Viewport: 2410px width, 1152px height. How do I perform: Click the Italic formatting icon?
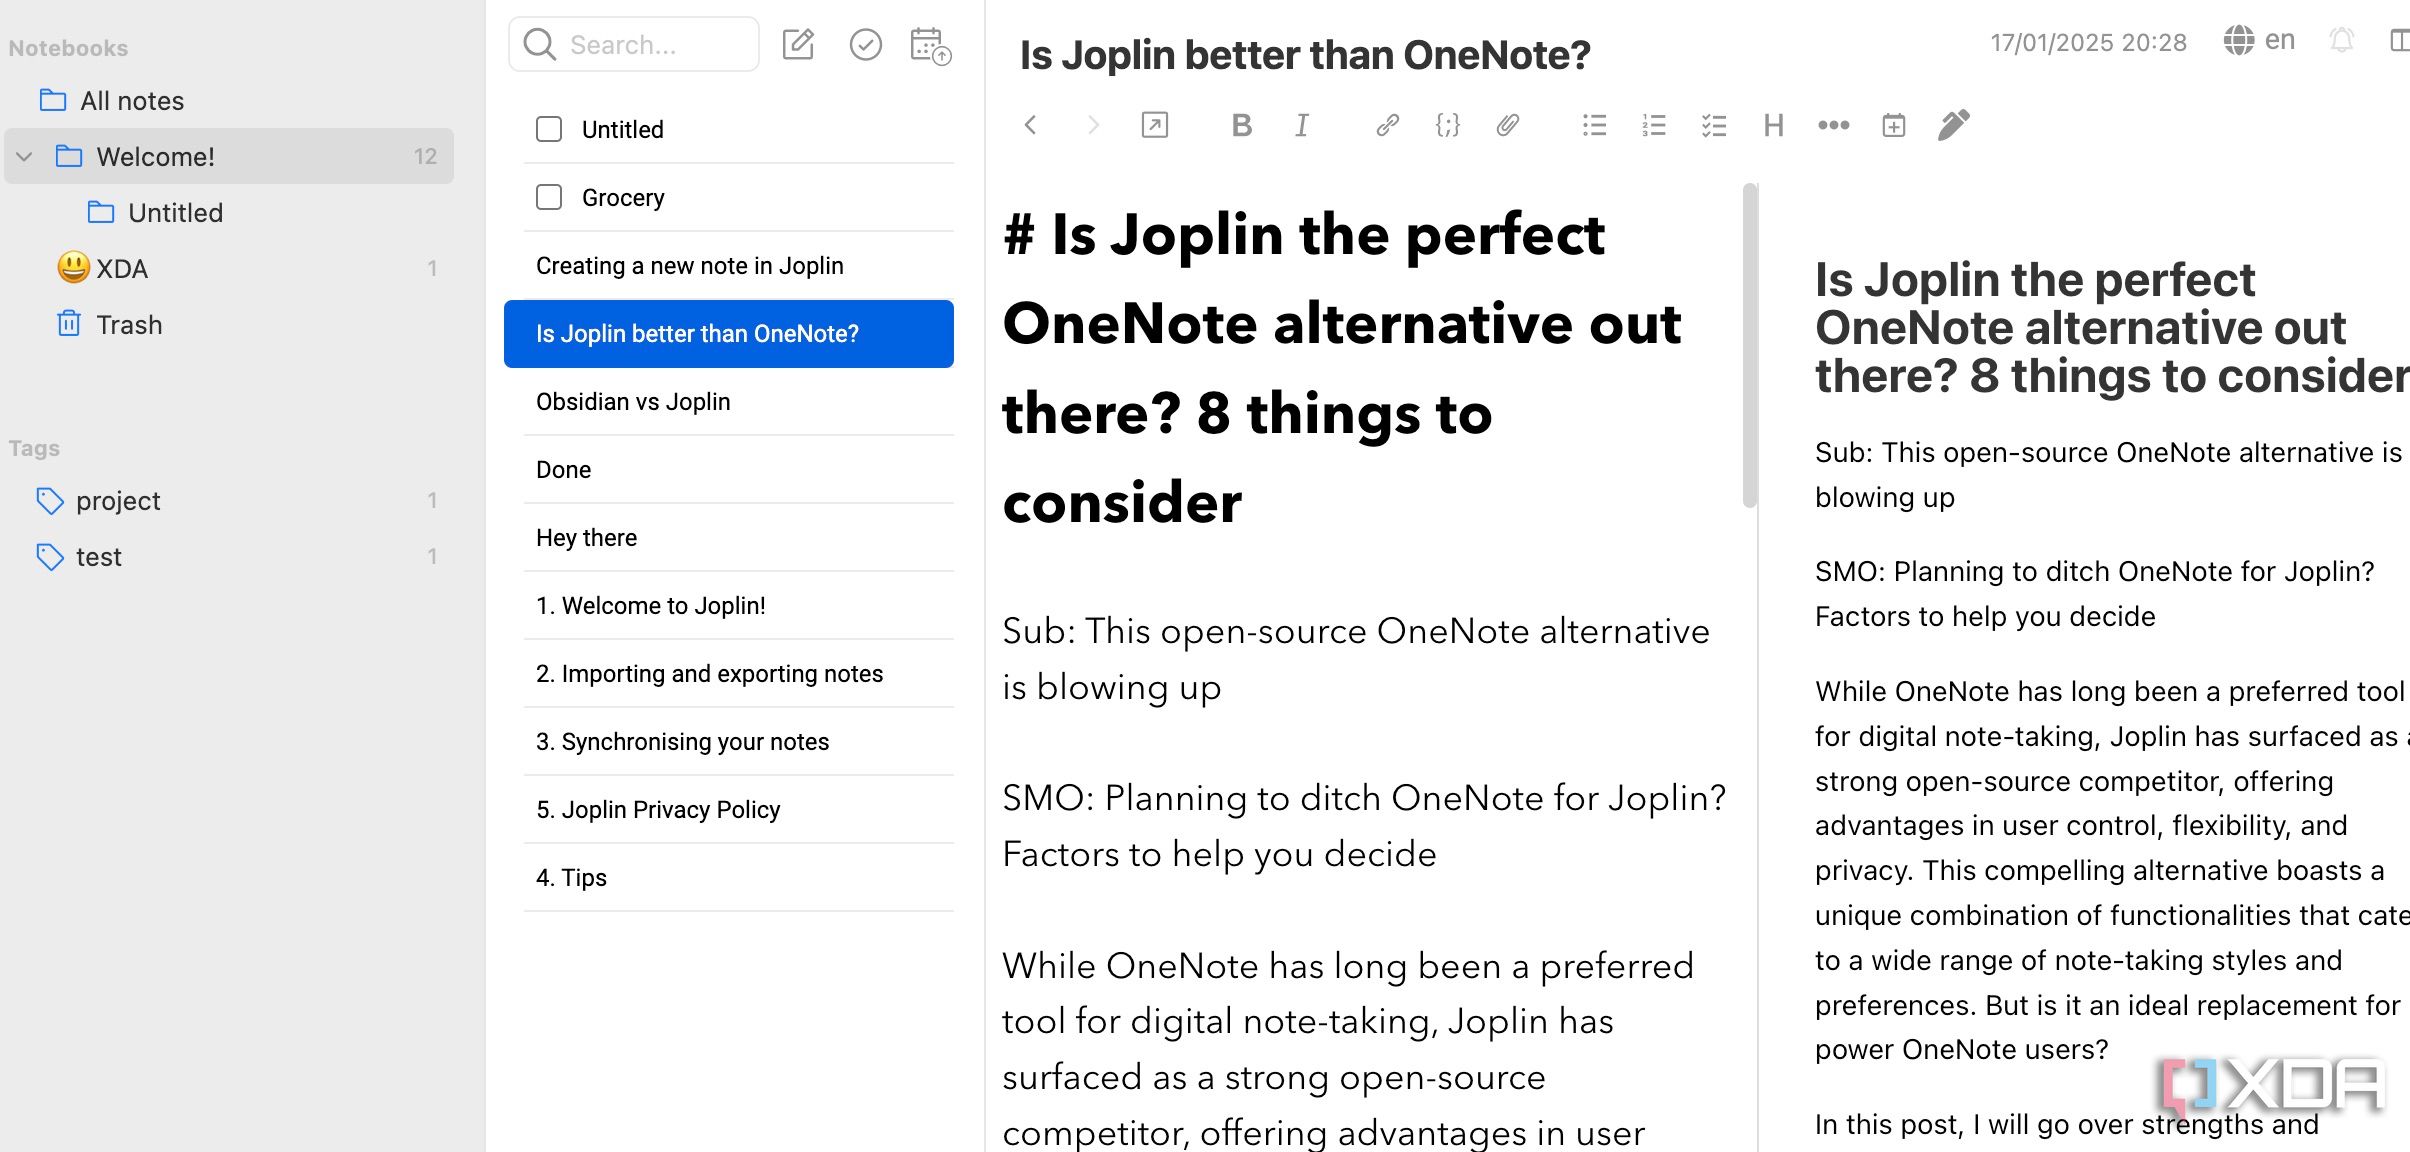pos(1303,124)
